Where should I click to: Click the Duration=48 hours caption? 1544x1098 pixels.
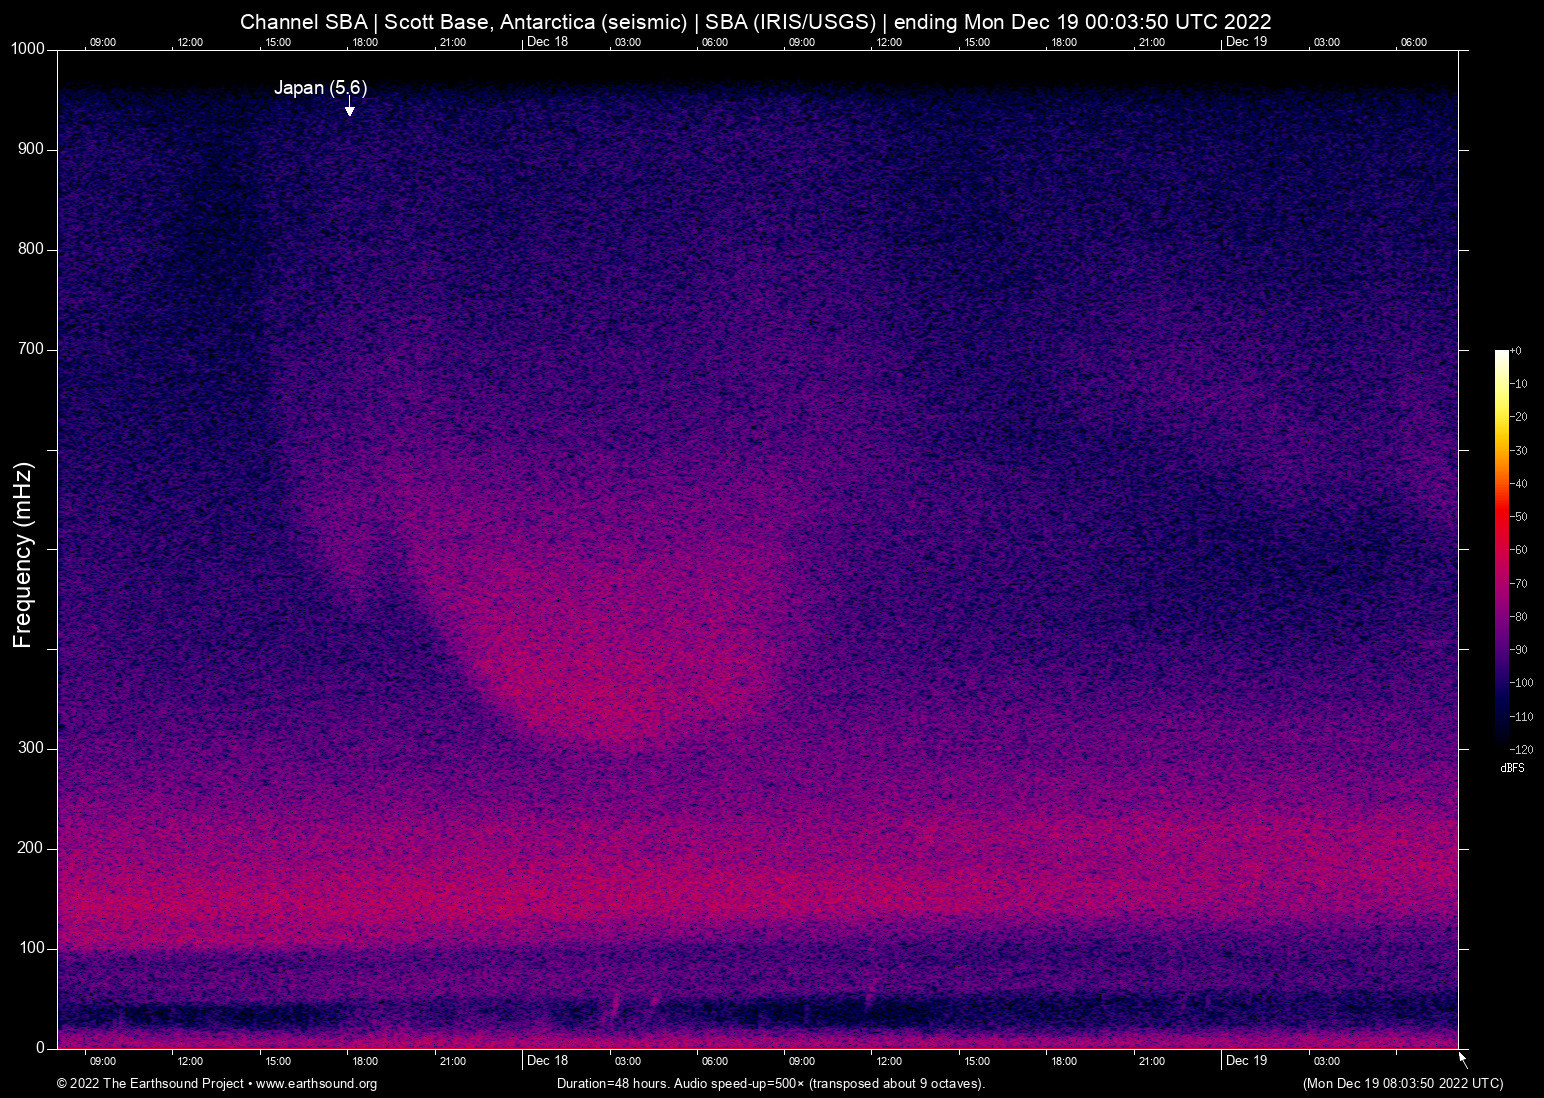tap(613, 1084)
